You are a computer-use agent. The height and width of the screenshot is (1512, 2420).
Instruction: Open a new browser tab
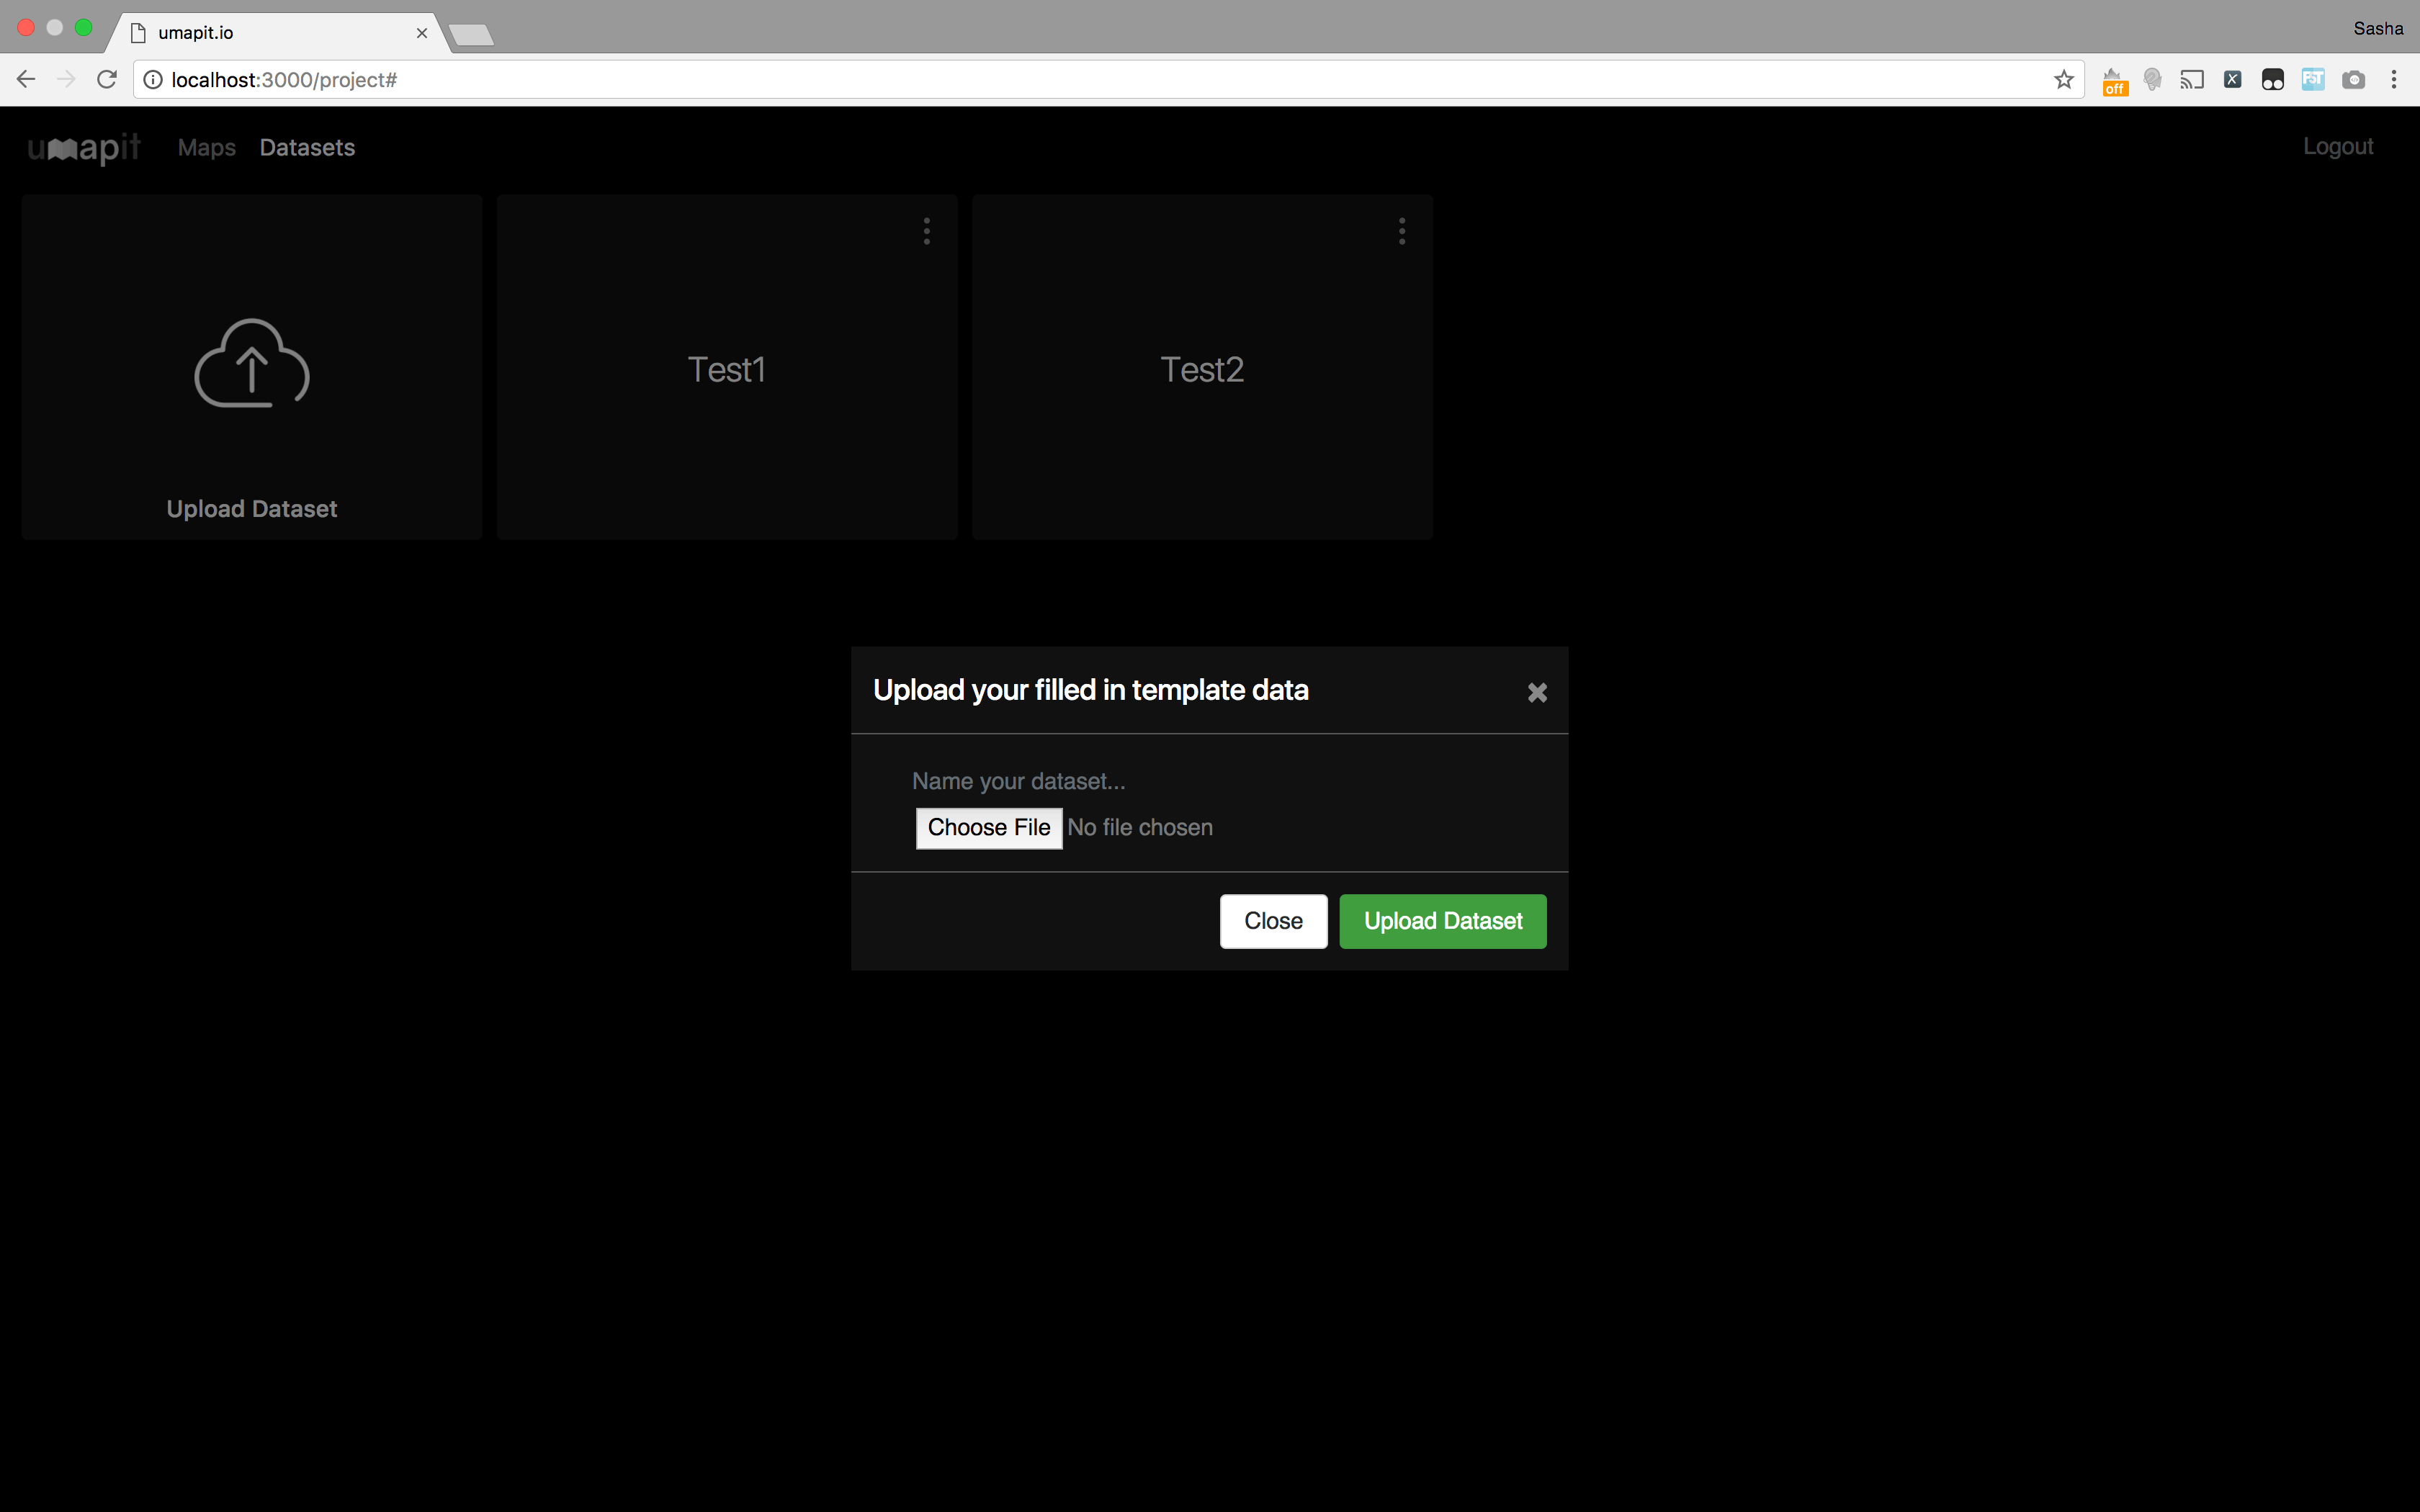point(471,36)
